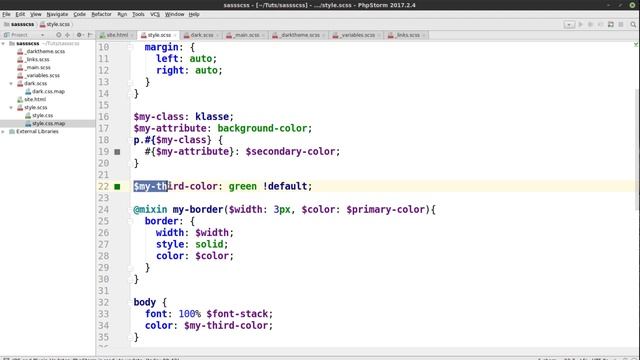Screen dimensions: 640x360
Task: Open the Code menu
Action: pyautogui.click(x=79, y=14)
